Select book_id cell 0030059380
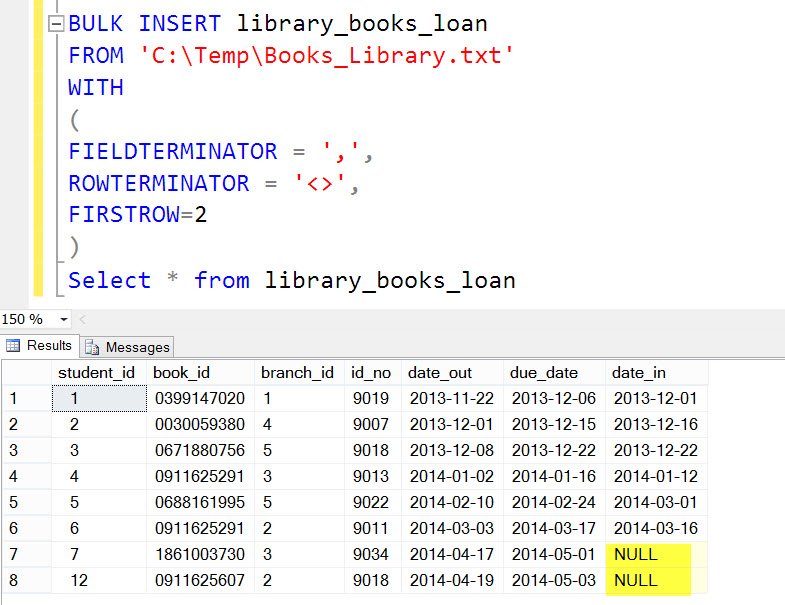Screen dimensions: 785x605 [x=200, y=425]
